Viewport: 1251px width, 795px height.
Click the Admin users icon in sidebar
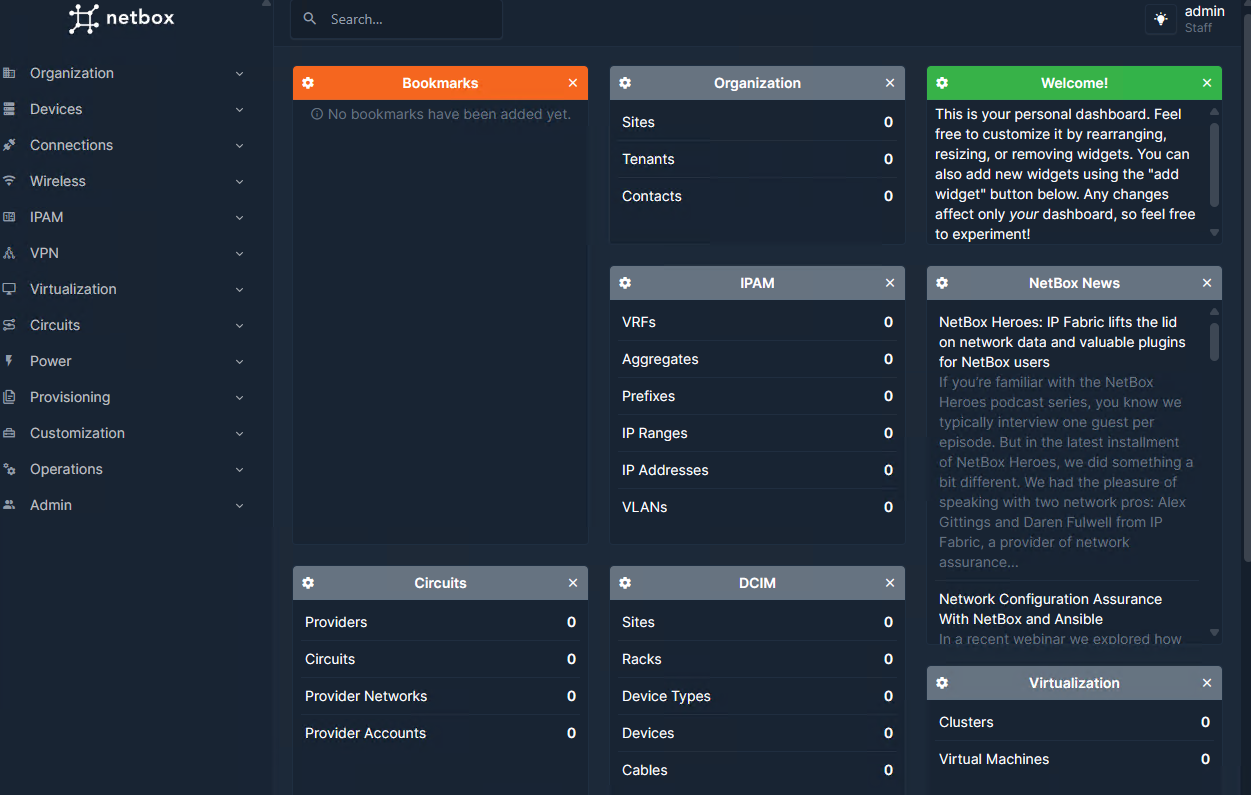(9, 505)
